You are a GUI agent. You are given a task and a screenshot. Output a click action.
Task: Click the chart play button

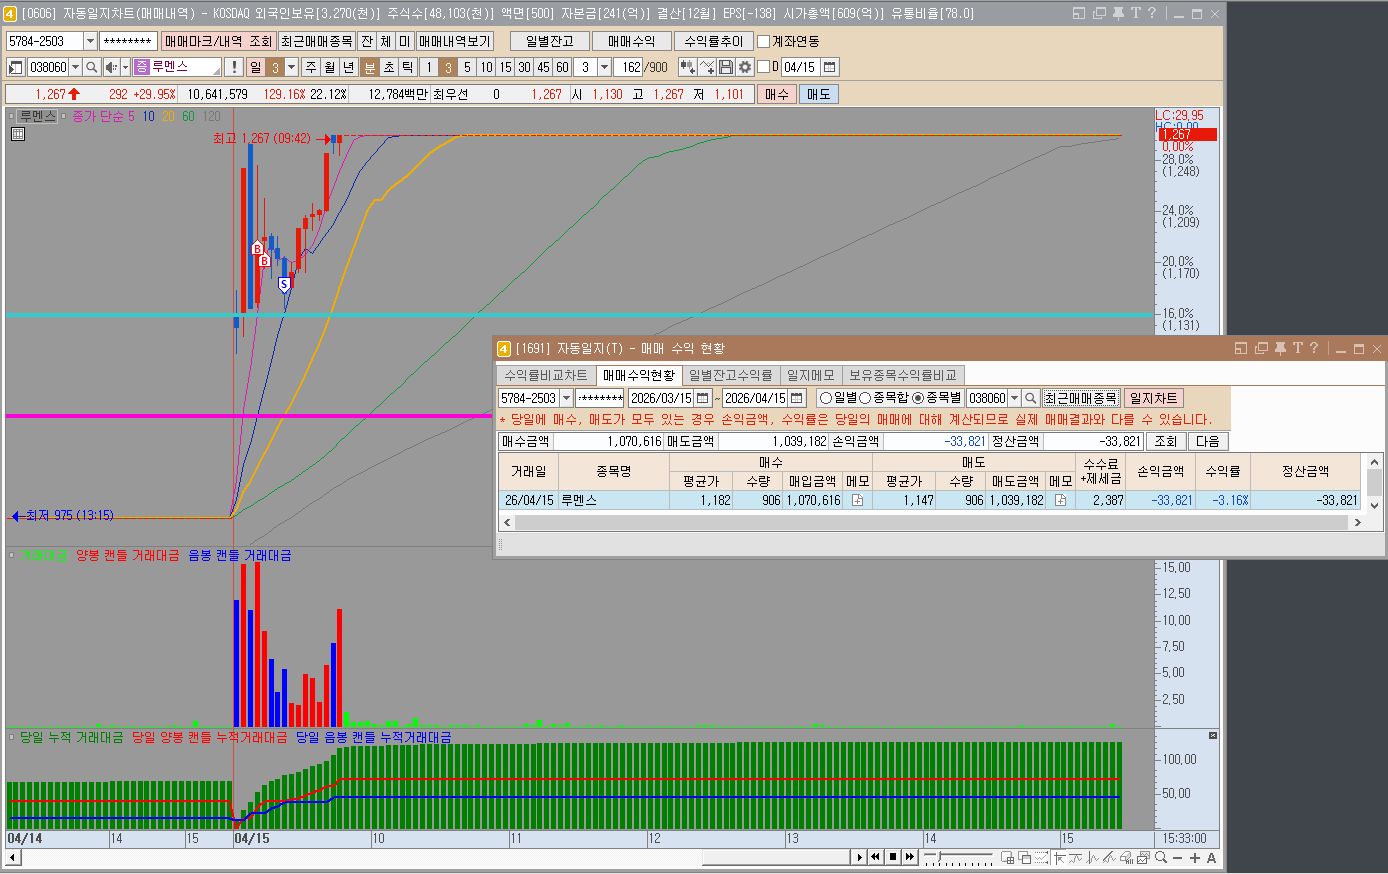pos(859,857)
